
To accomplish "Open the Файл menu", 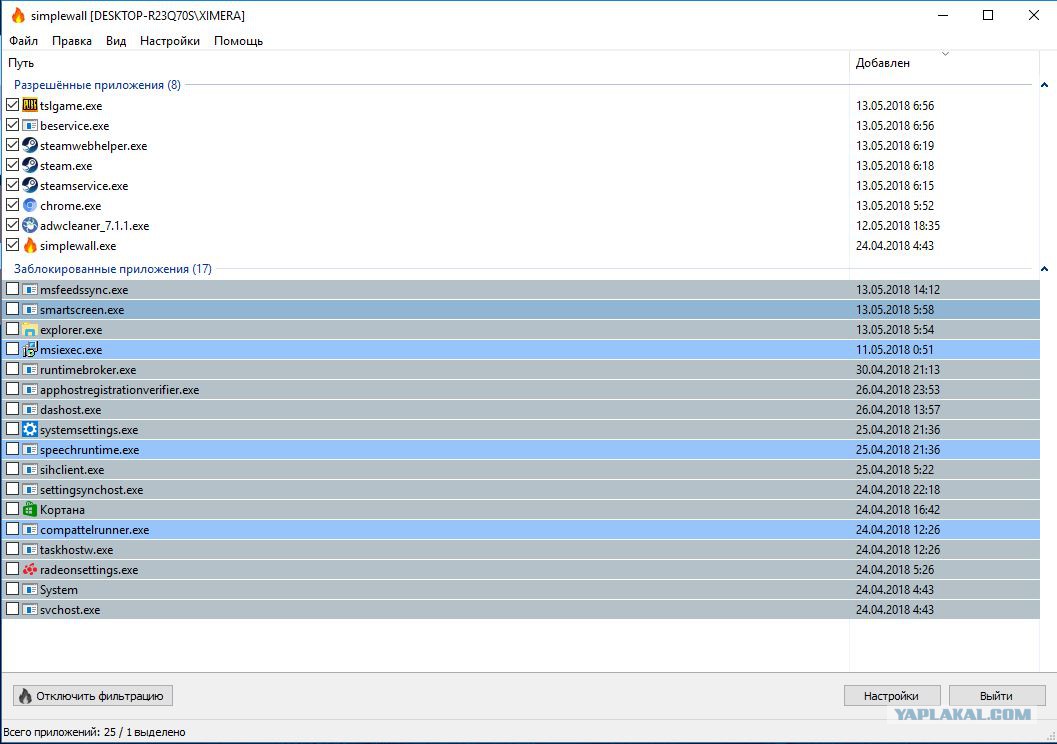I will 24,40.
